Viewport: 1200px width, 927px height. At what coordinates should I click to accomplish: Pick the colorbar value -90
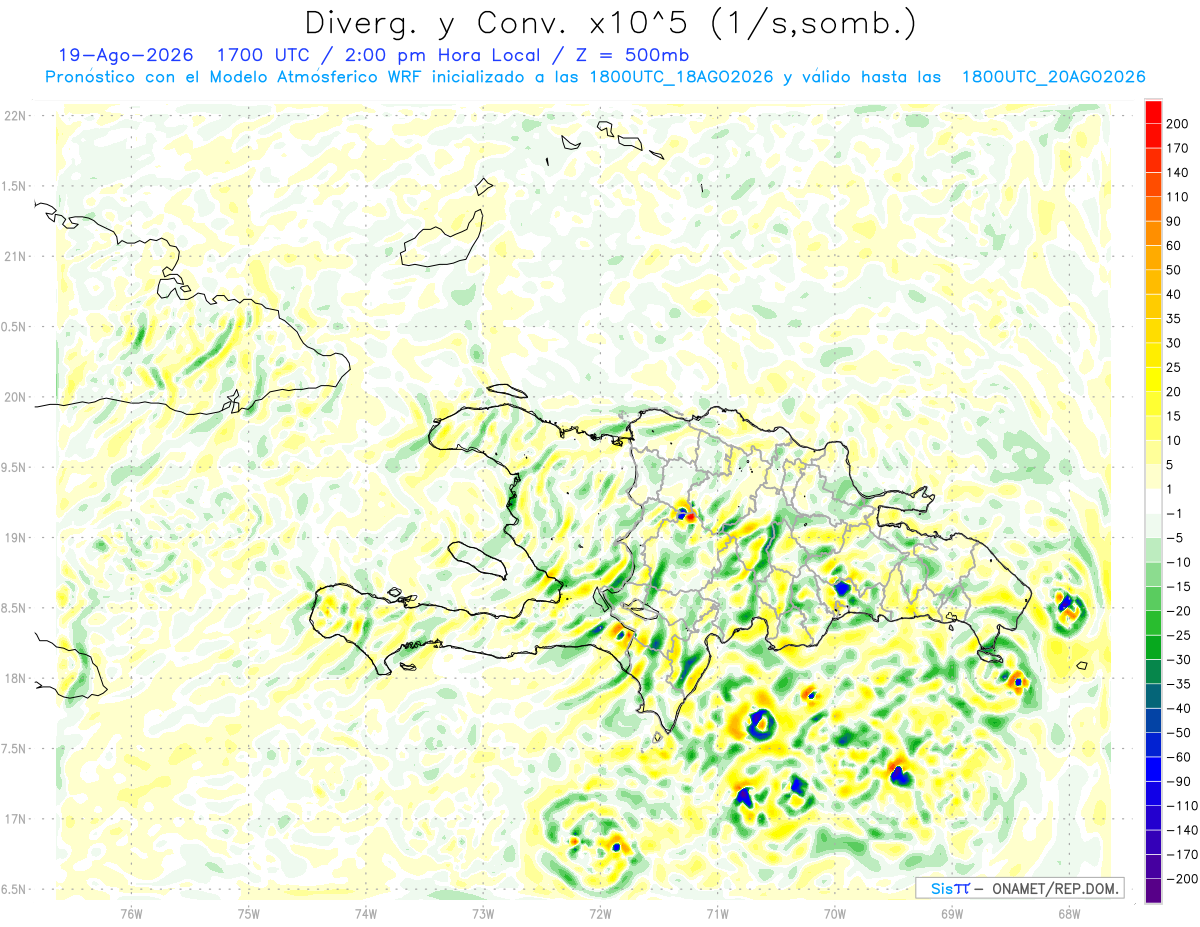pos(1180,783)
